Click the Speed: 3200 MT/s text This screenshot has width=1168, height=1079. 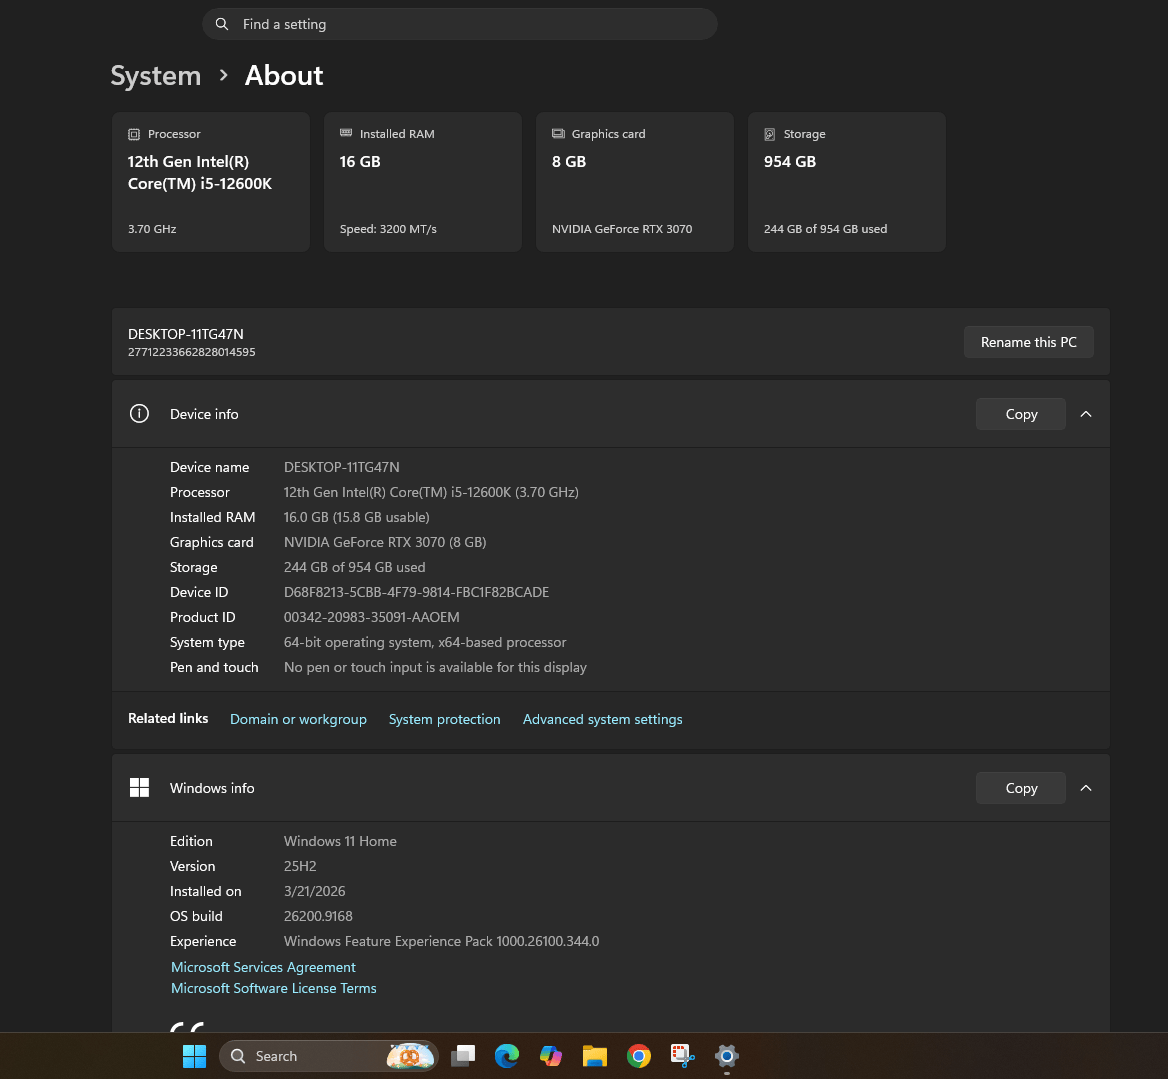tap(388, 229)
